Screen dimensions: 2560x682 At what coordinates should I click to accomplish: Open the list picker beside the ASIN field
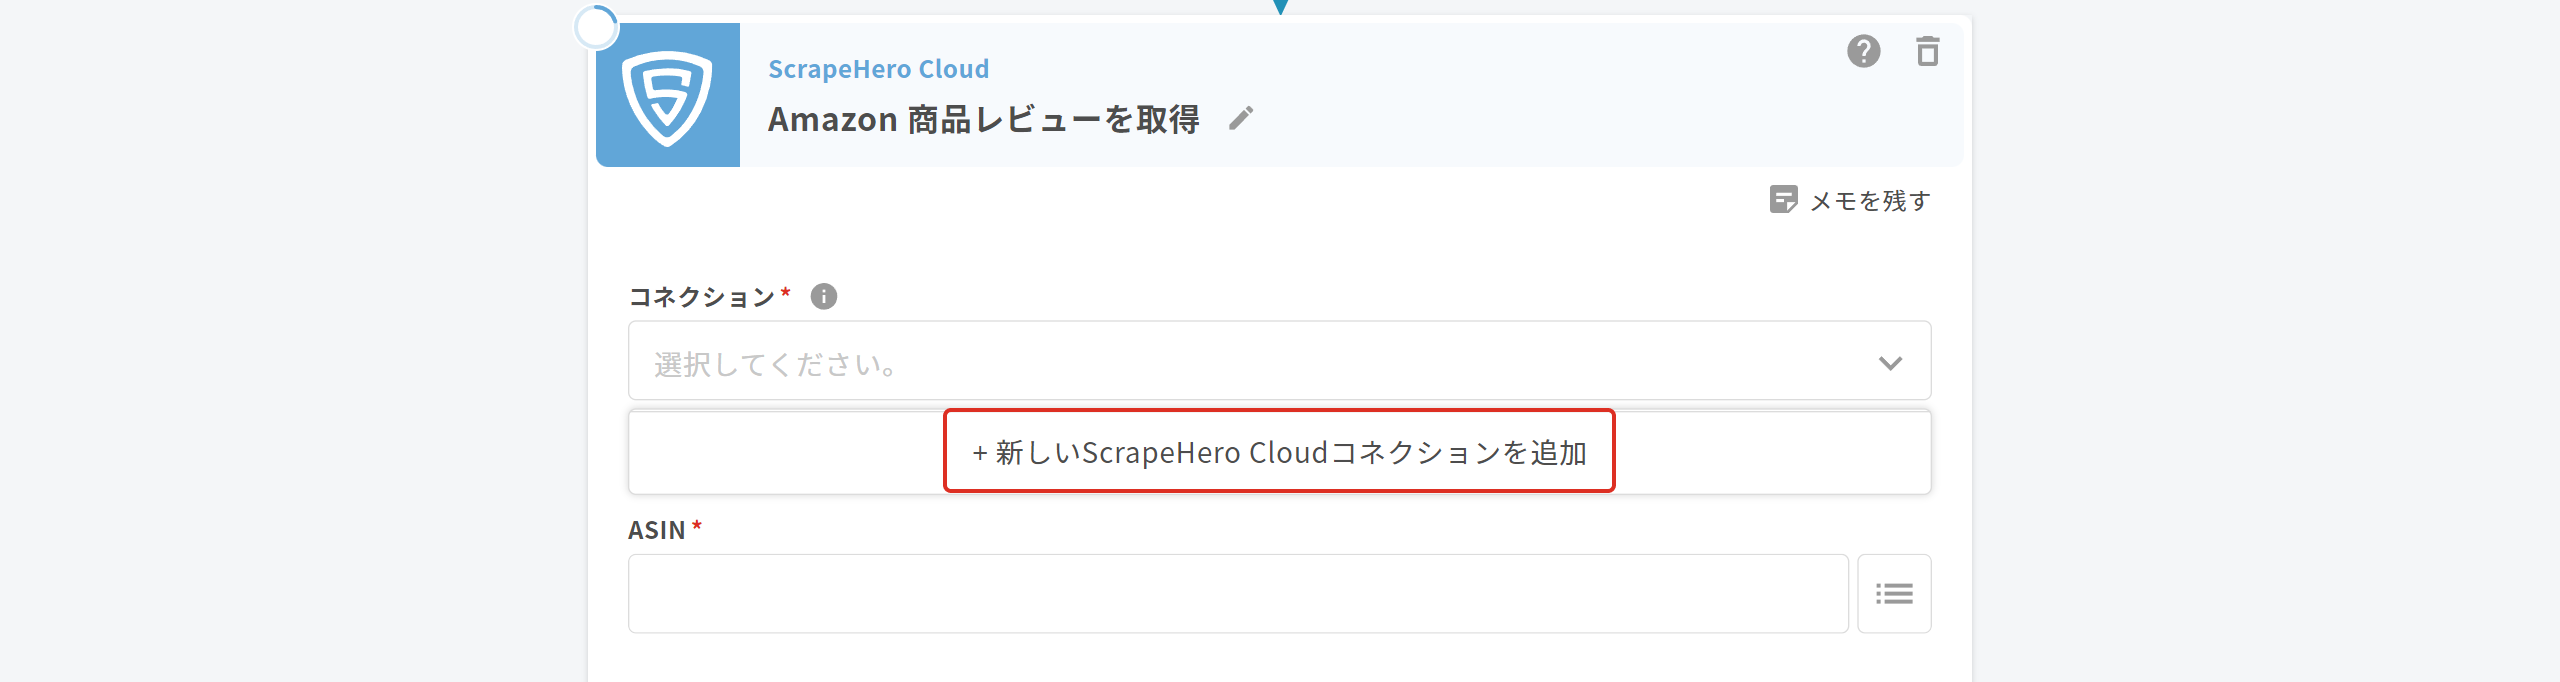1893,594
